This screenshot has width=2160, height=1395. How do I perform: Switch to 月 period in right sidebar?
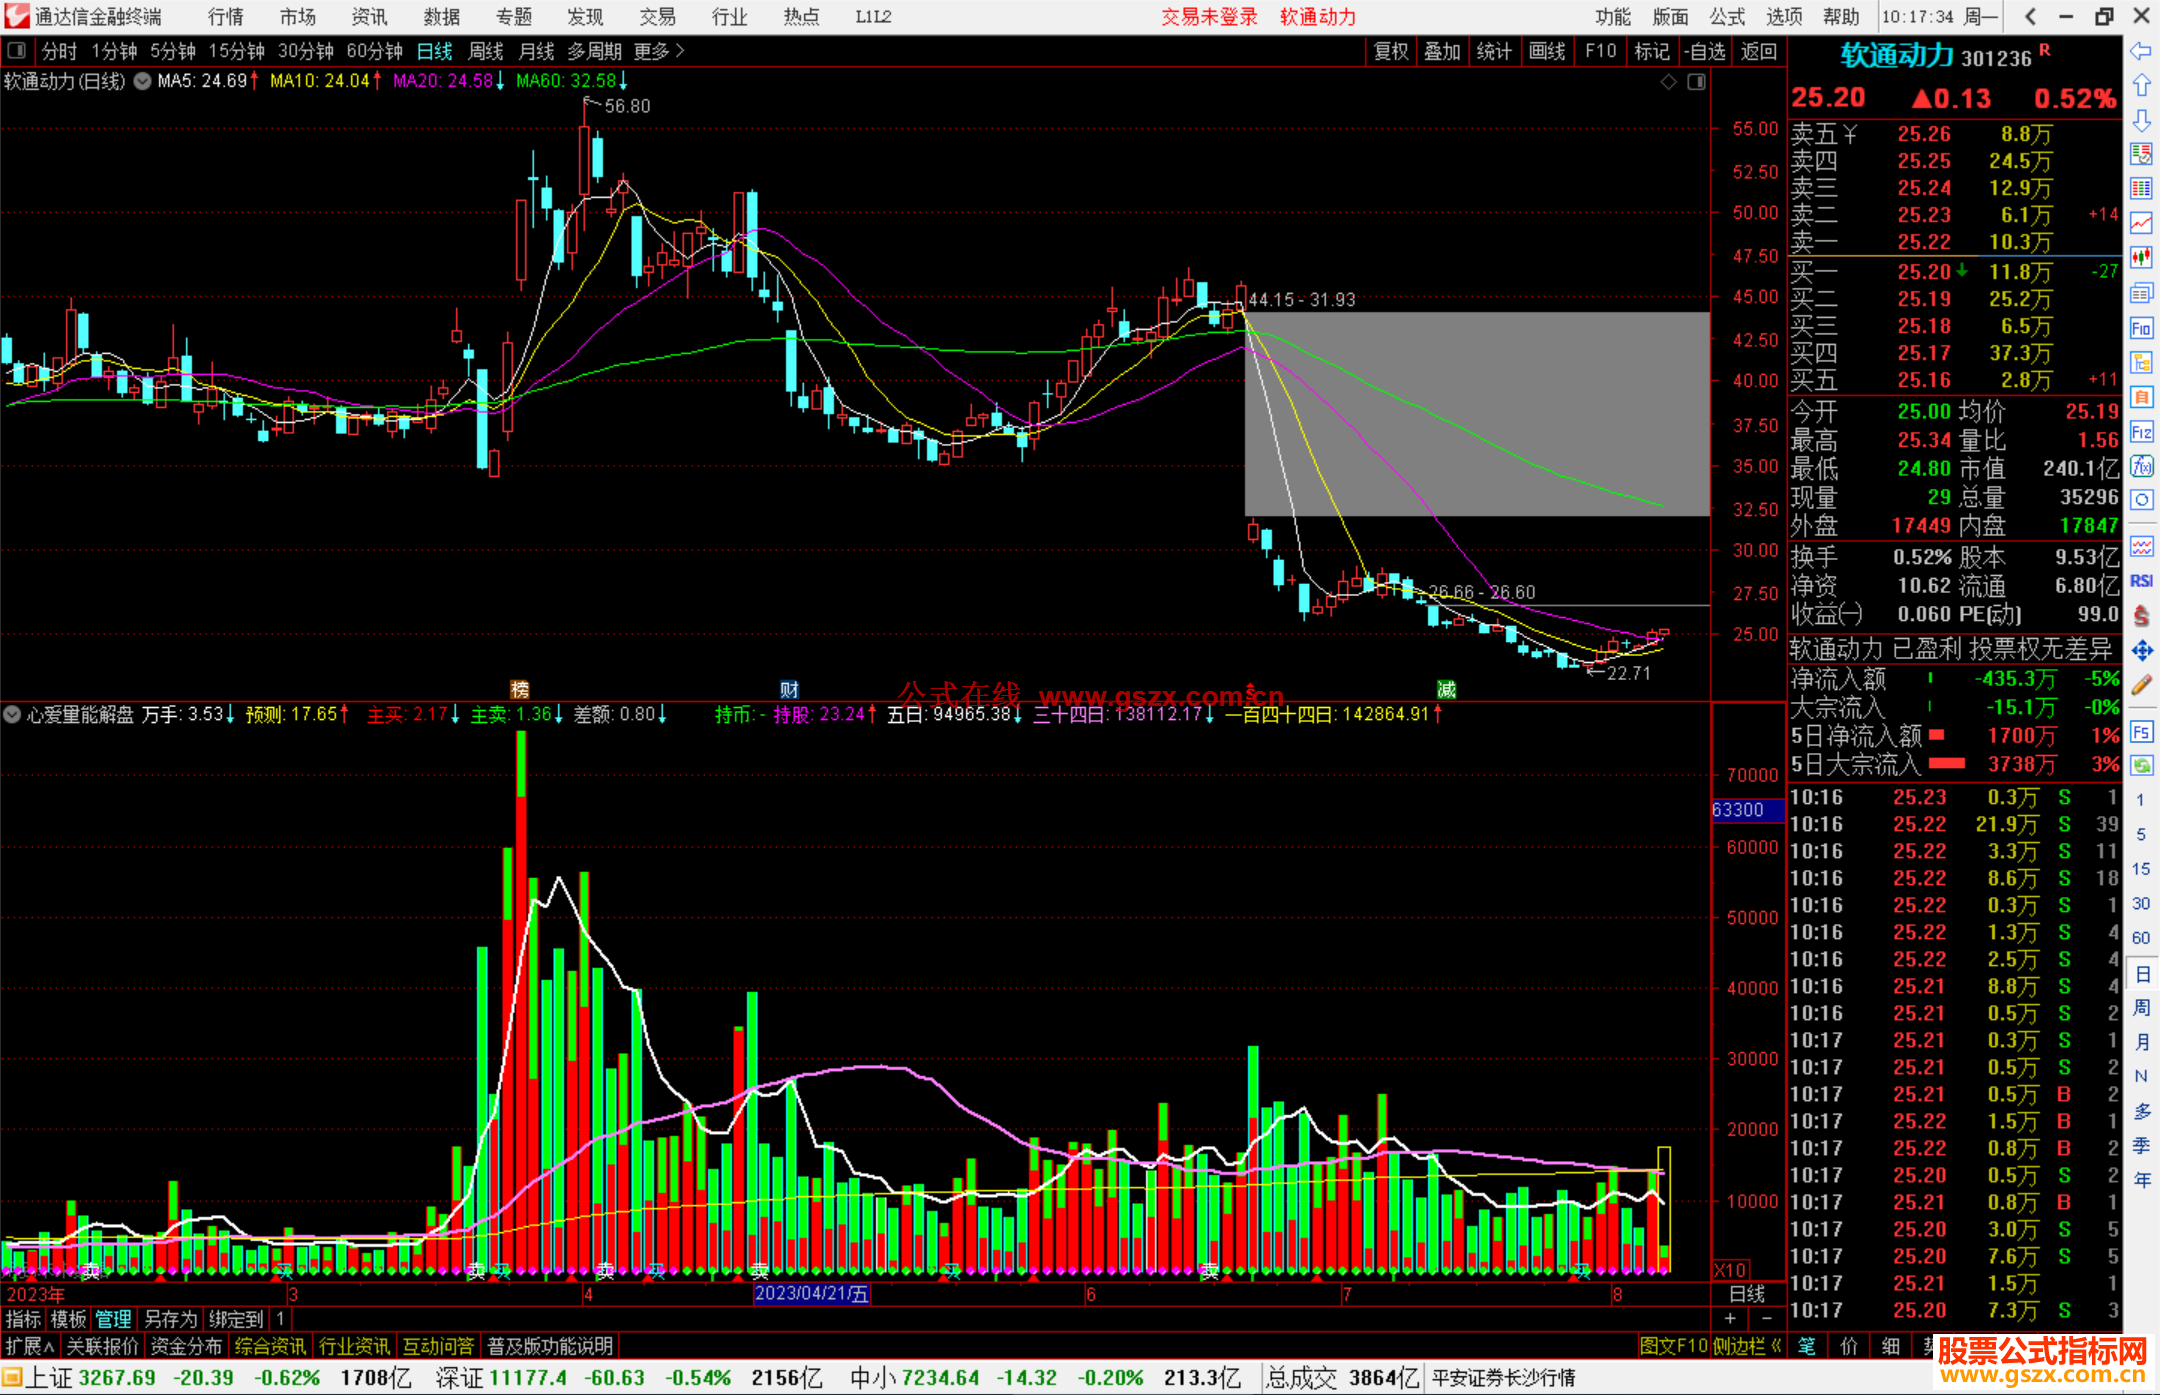tap(2141, 1042)
